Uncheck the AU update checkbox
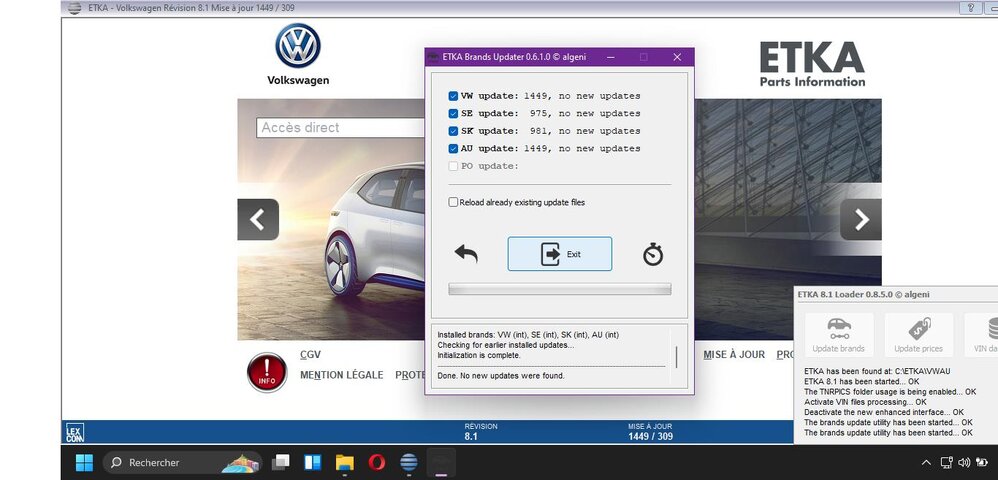This screenshot has width=998, height=480. click(453, 148)
